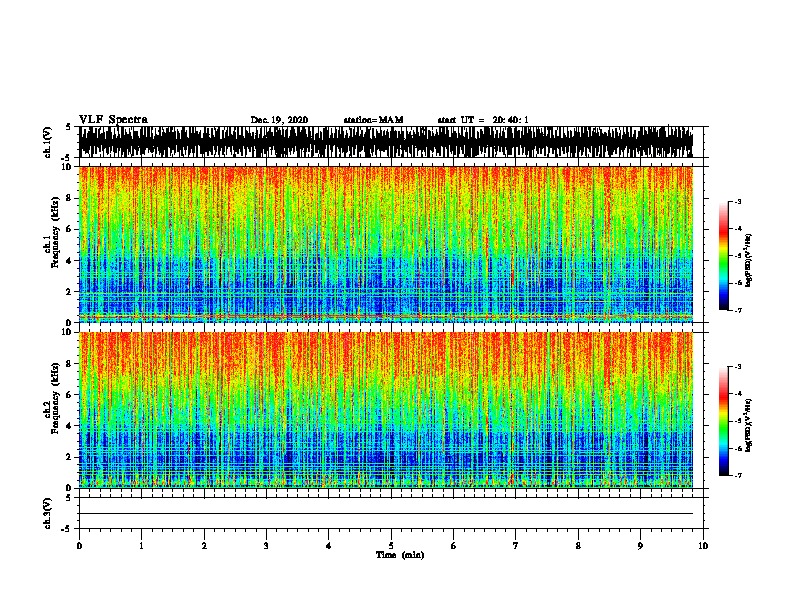Click the ch.2 color scale bar
Screen dimensions: 792x612
click(723, 421)
